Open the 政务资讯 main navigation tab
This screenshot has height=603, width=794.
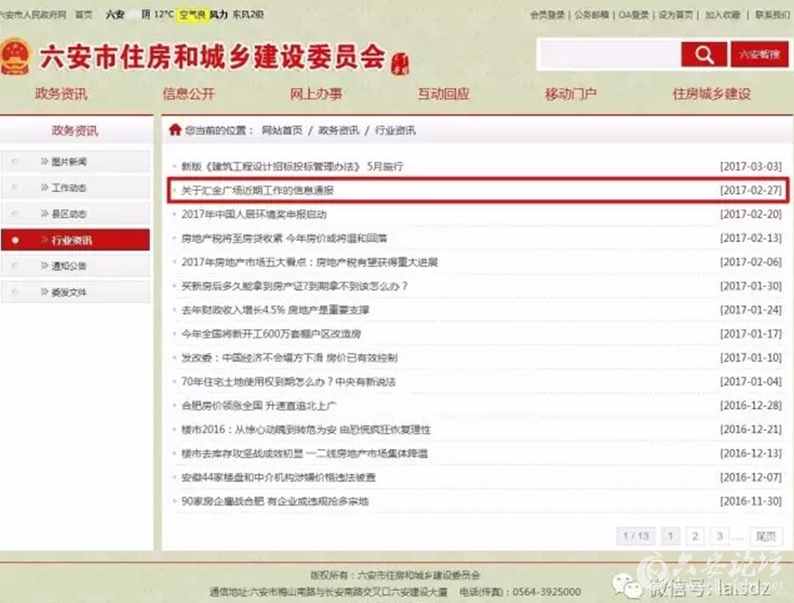[61, 94]
